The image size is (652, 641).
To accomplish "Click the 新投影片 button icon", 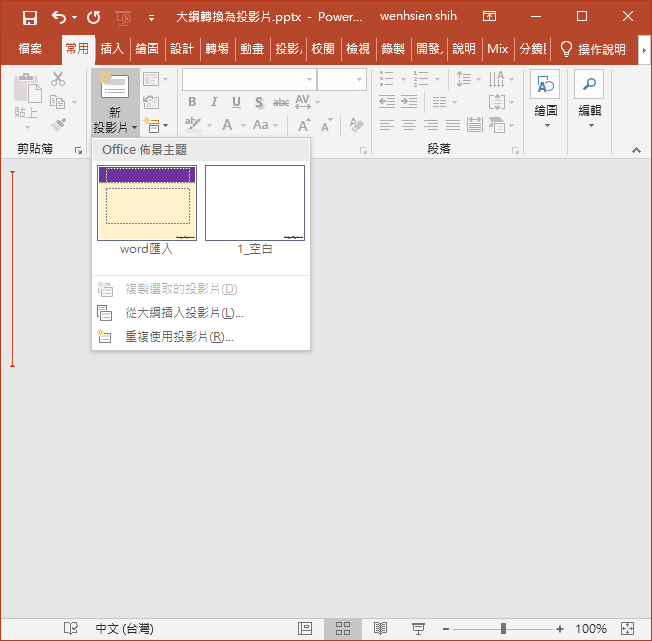I will (x=115, y=86).
